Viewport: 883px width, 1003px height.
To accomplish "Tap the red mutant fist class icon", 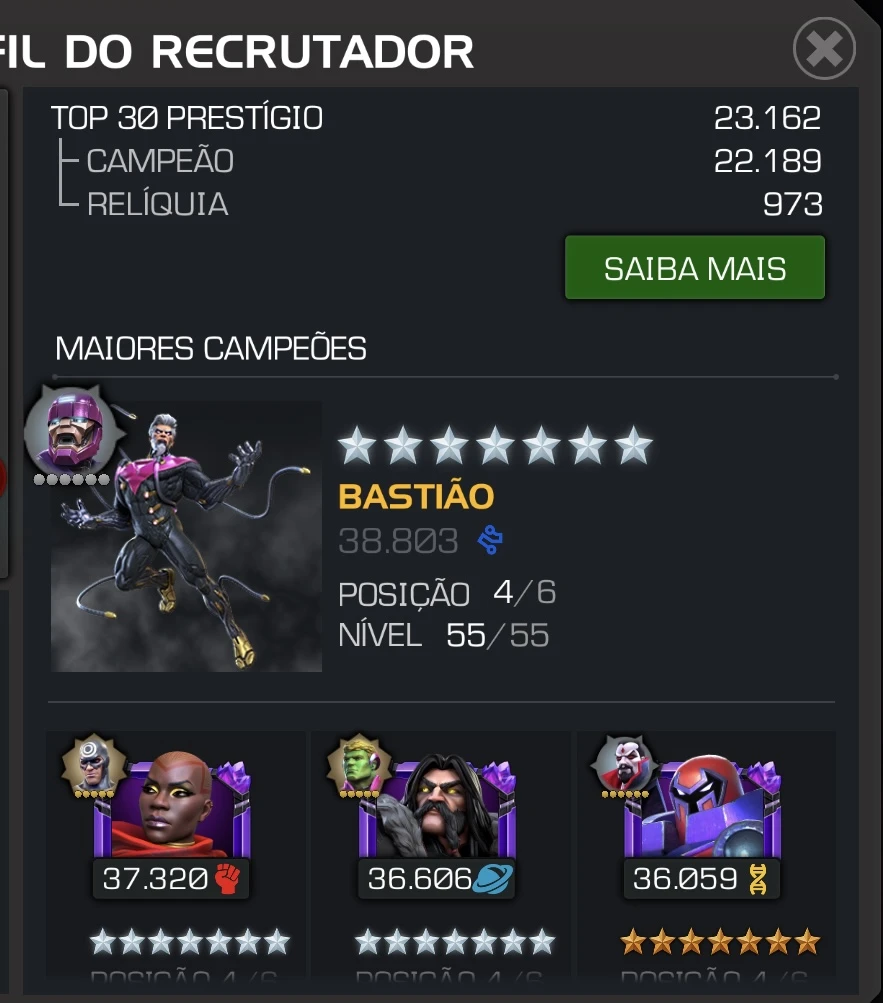I will coord(227,879).
